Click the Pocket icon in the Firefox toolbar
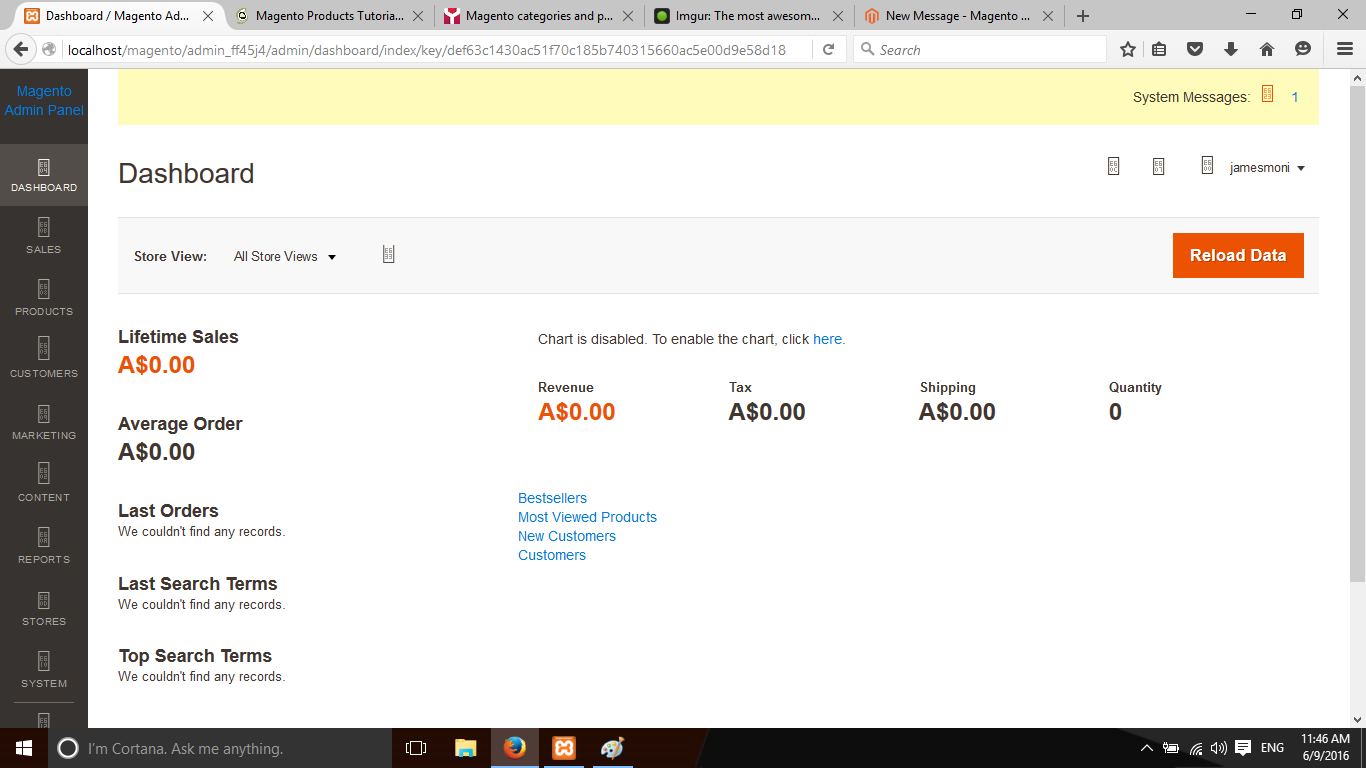 coord(1195,49)
